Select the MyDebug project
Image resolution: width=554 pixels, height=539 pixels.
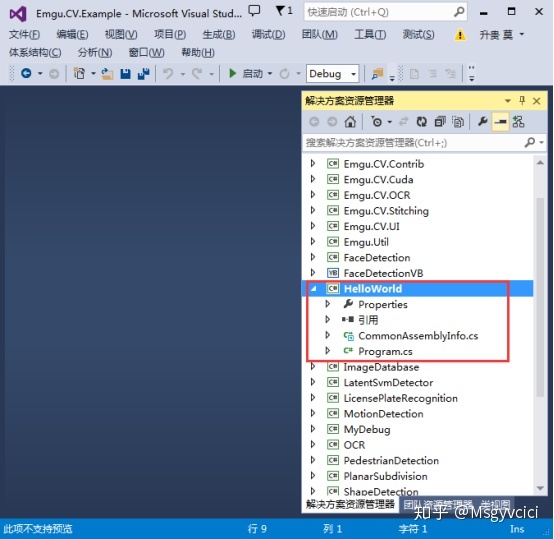(x=367, y=429)
